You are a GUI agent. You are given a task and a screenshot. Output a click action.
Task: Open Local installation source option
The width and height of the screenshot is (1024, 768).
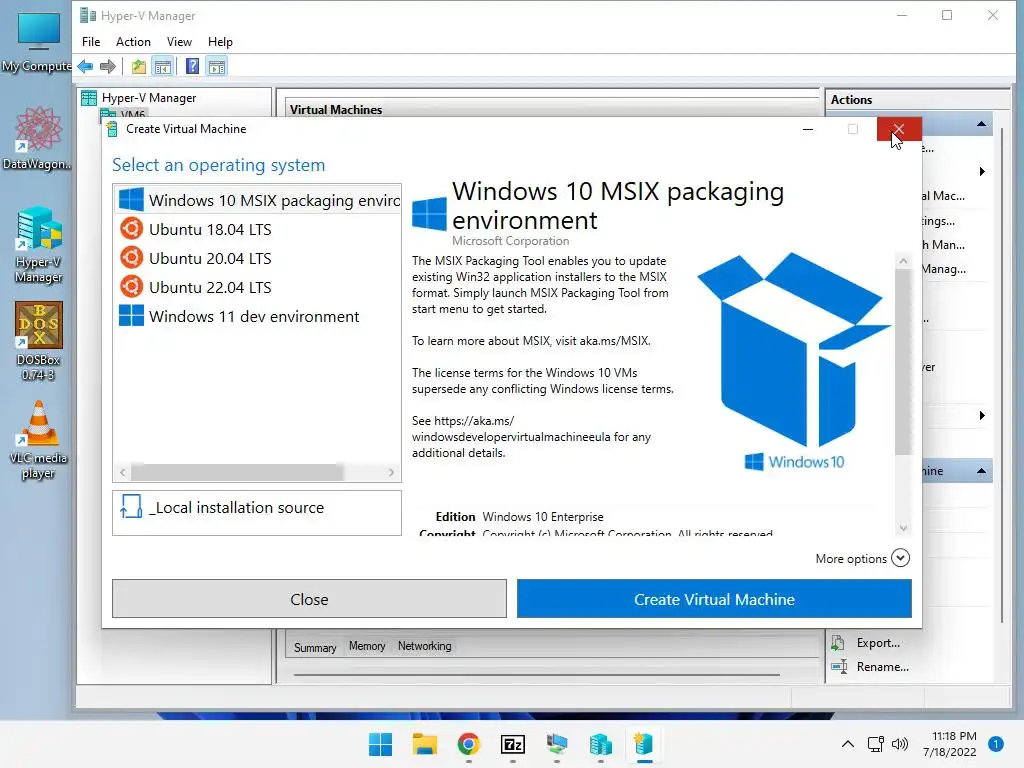coord(257,513)
